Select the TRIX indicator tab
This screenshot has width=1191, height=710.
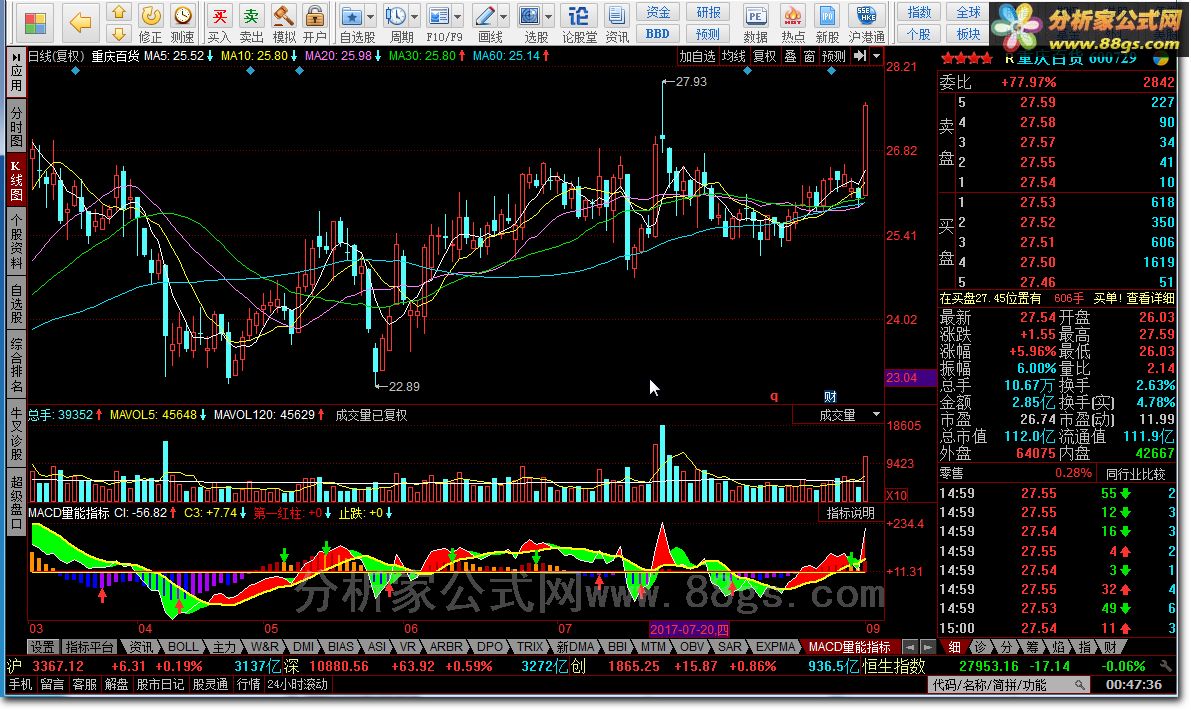click(x=529, y=647)
